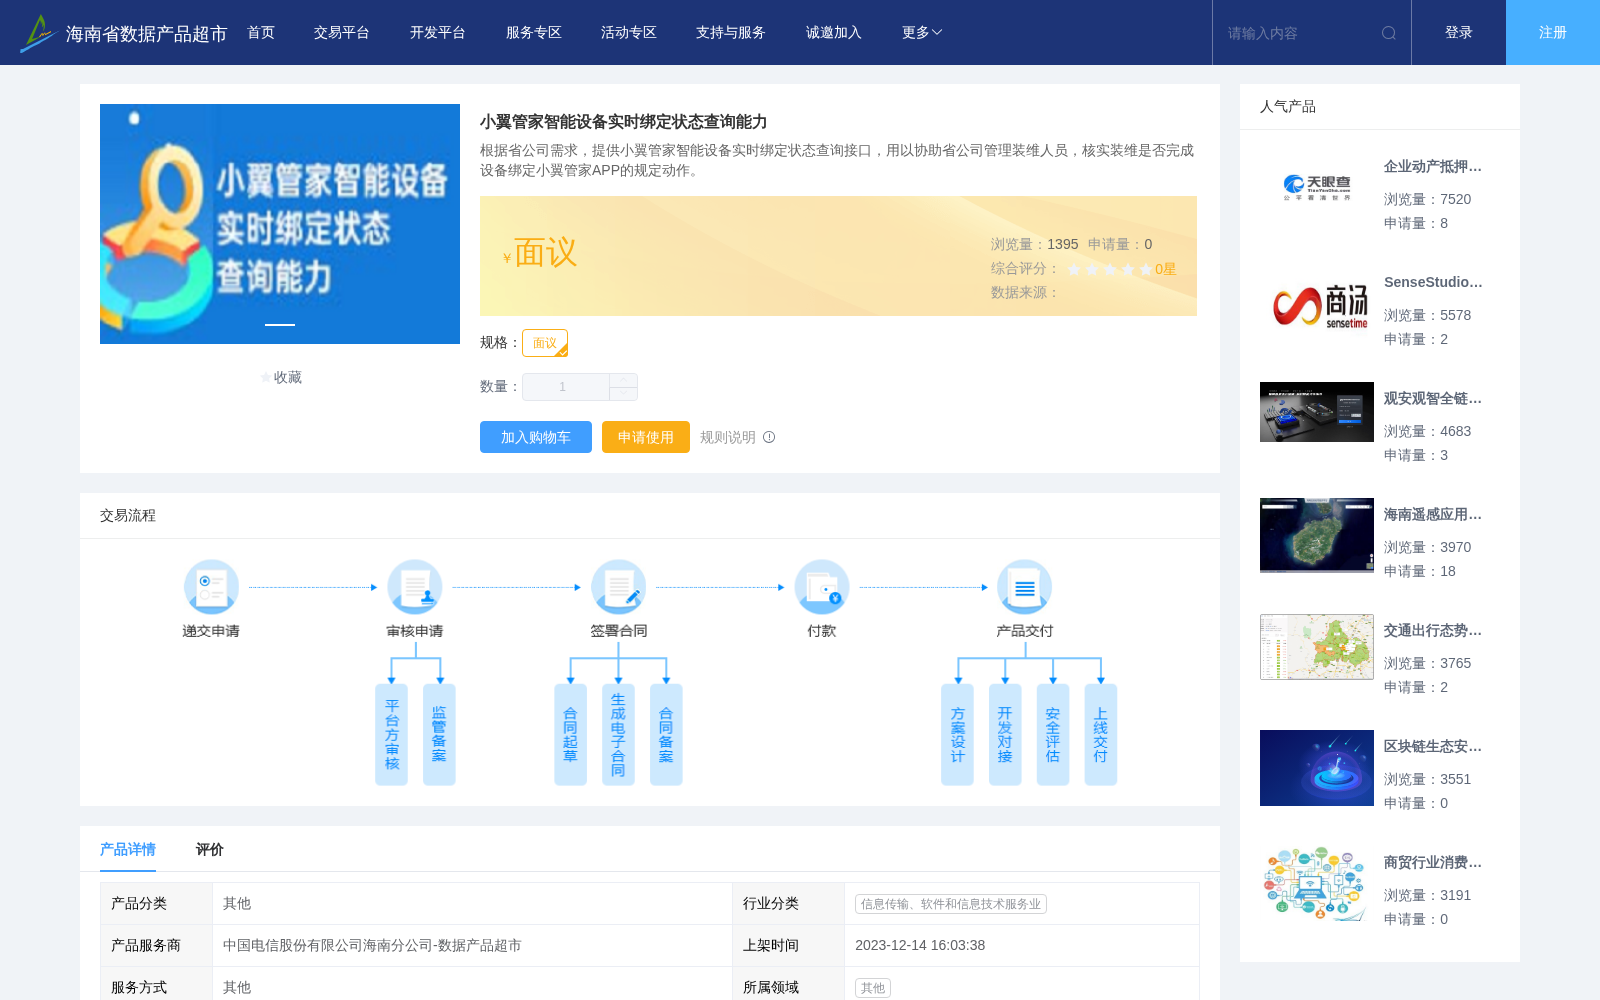Open 交易平台 navigation item
Viewport: 1600px width, 1000px height.
click(x=342, y=33)
